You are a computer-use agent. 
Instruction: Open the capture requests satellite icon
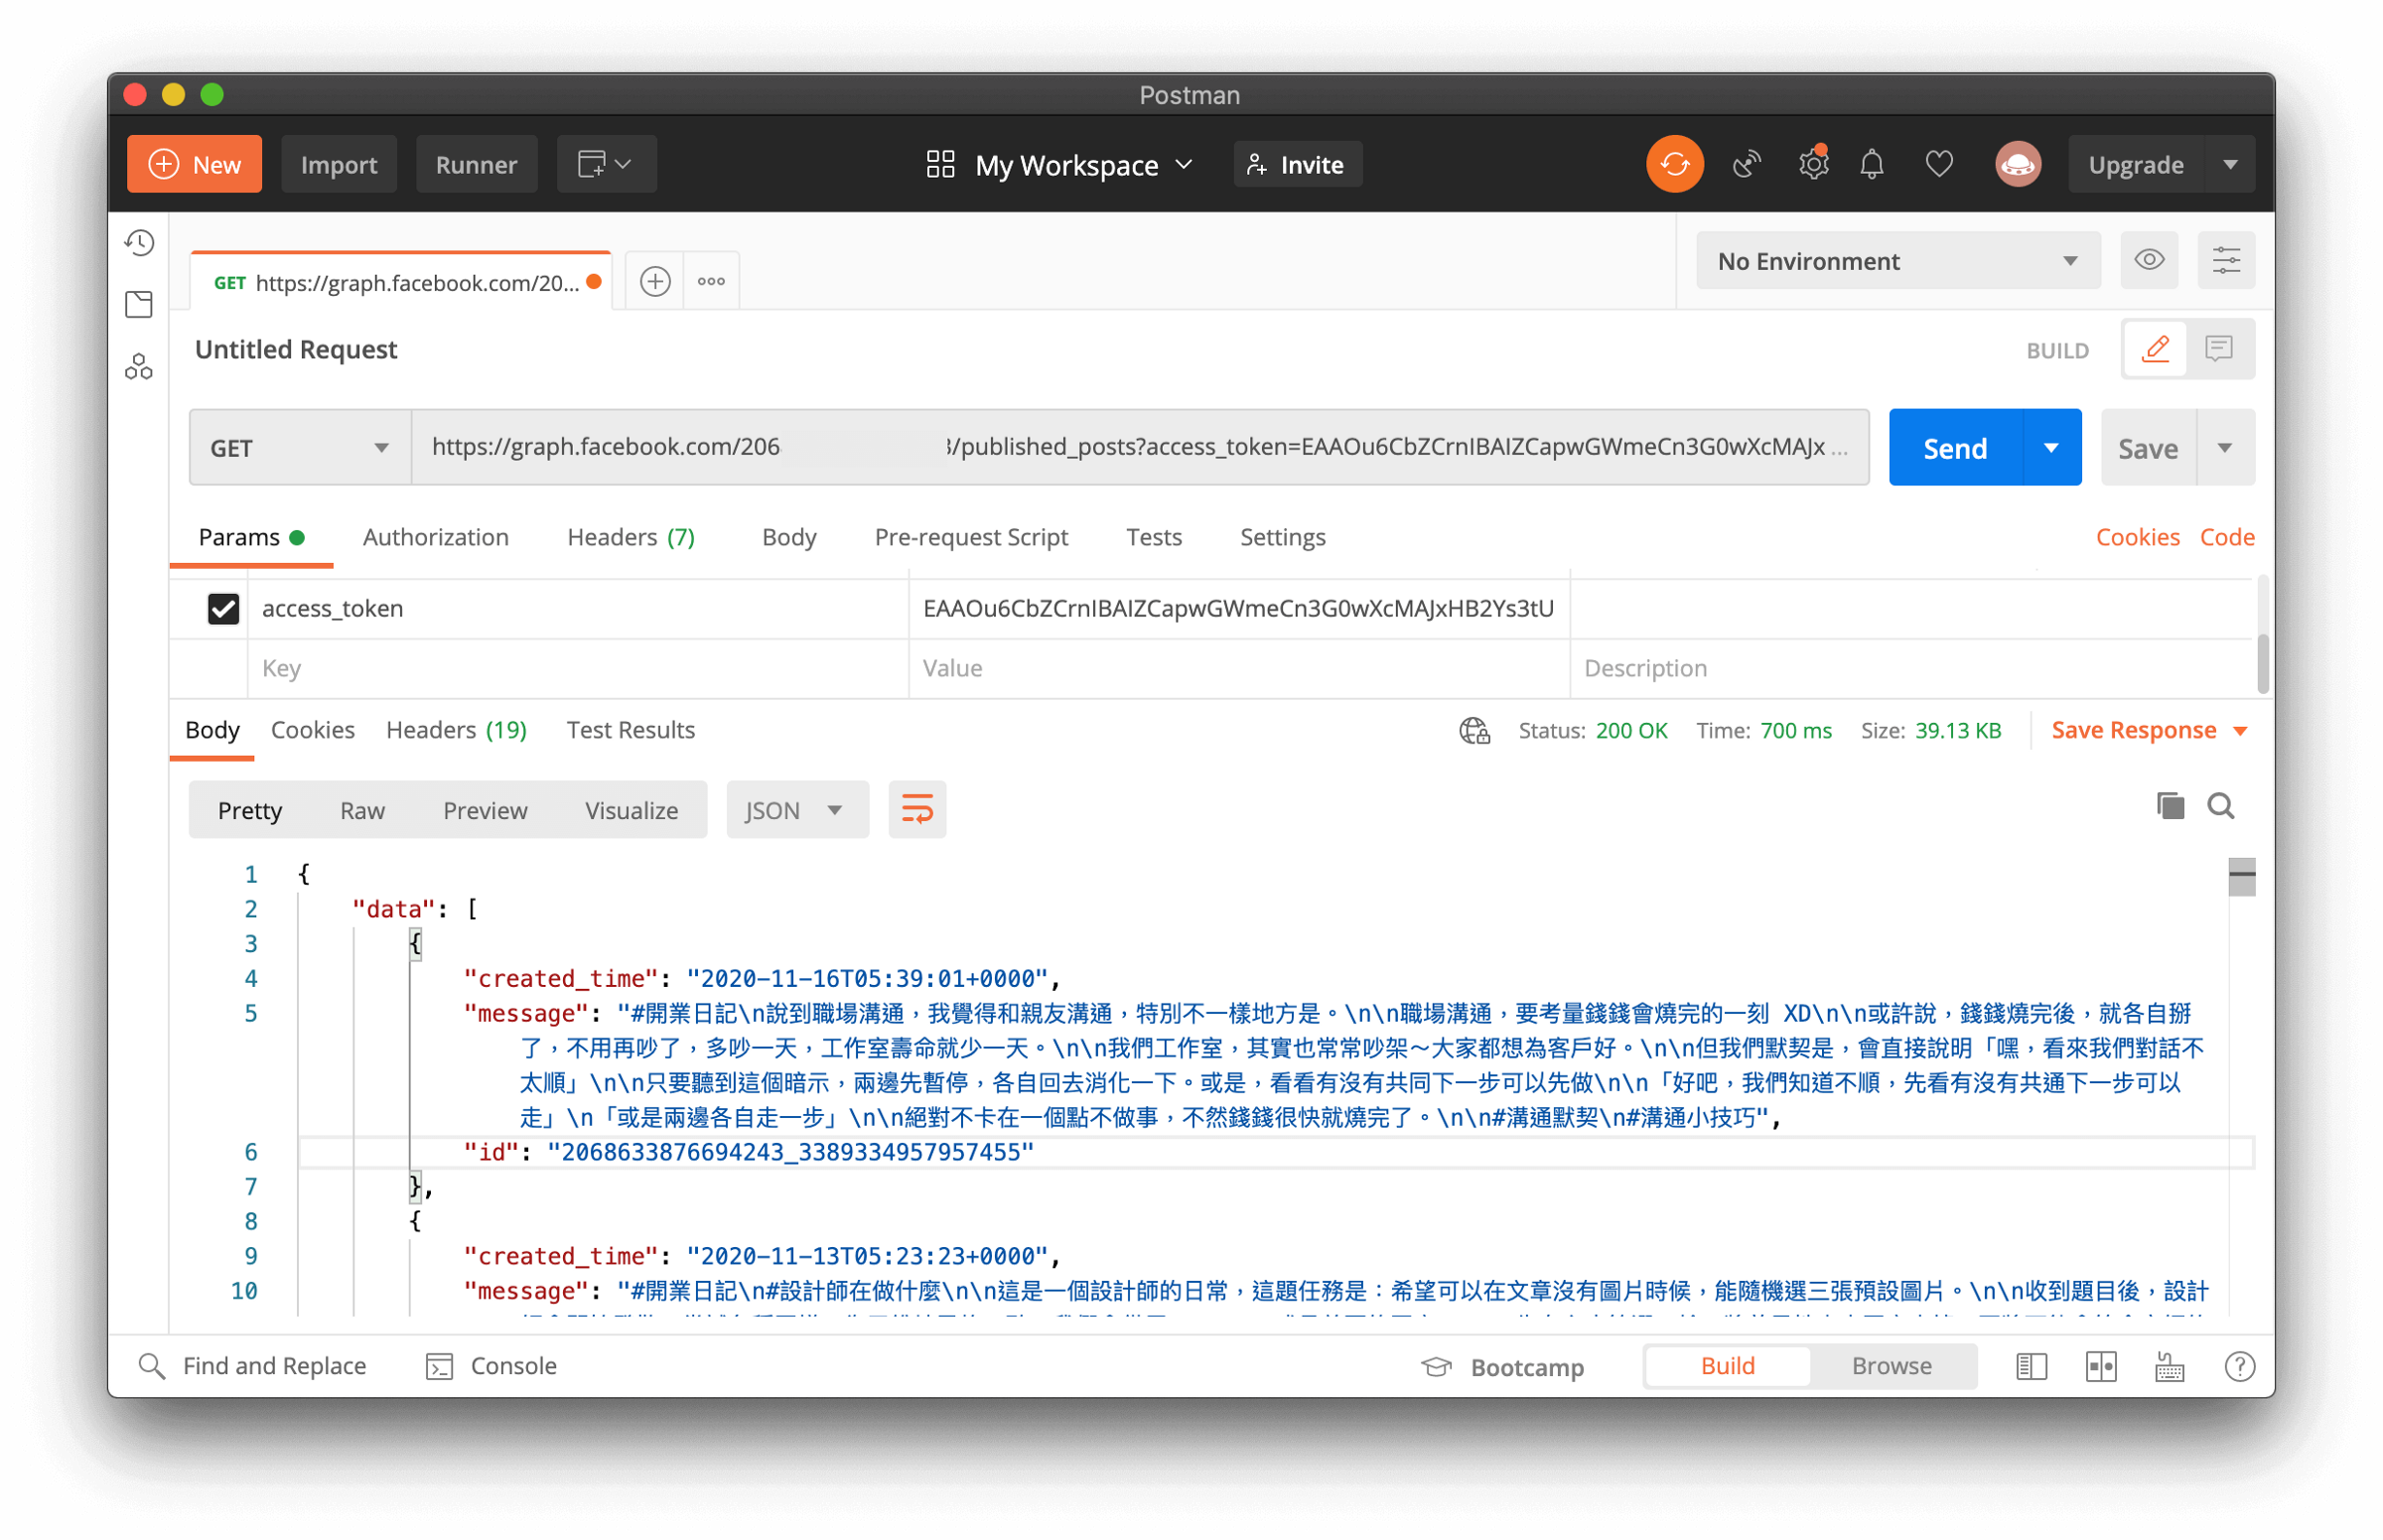[1746, 164]
